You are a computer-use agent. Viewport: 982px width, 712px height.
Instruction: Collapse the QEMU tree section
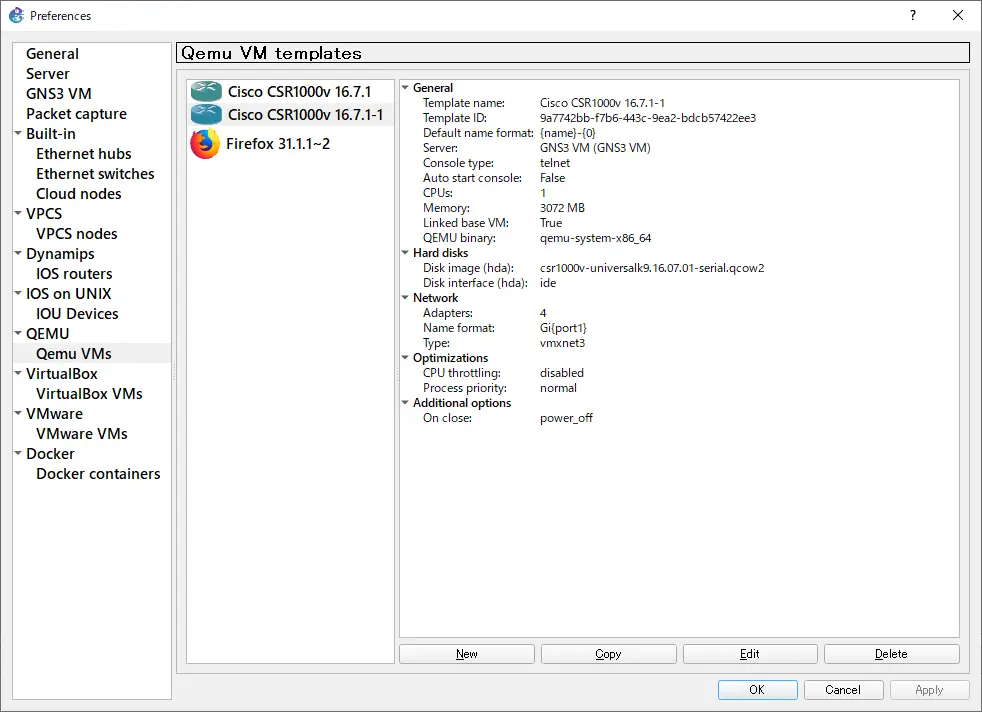pyautogui.click(x=18, y=333)
